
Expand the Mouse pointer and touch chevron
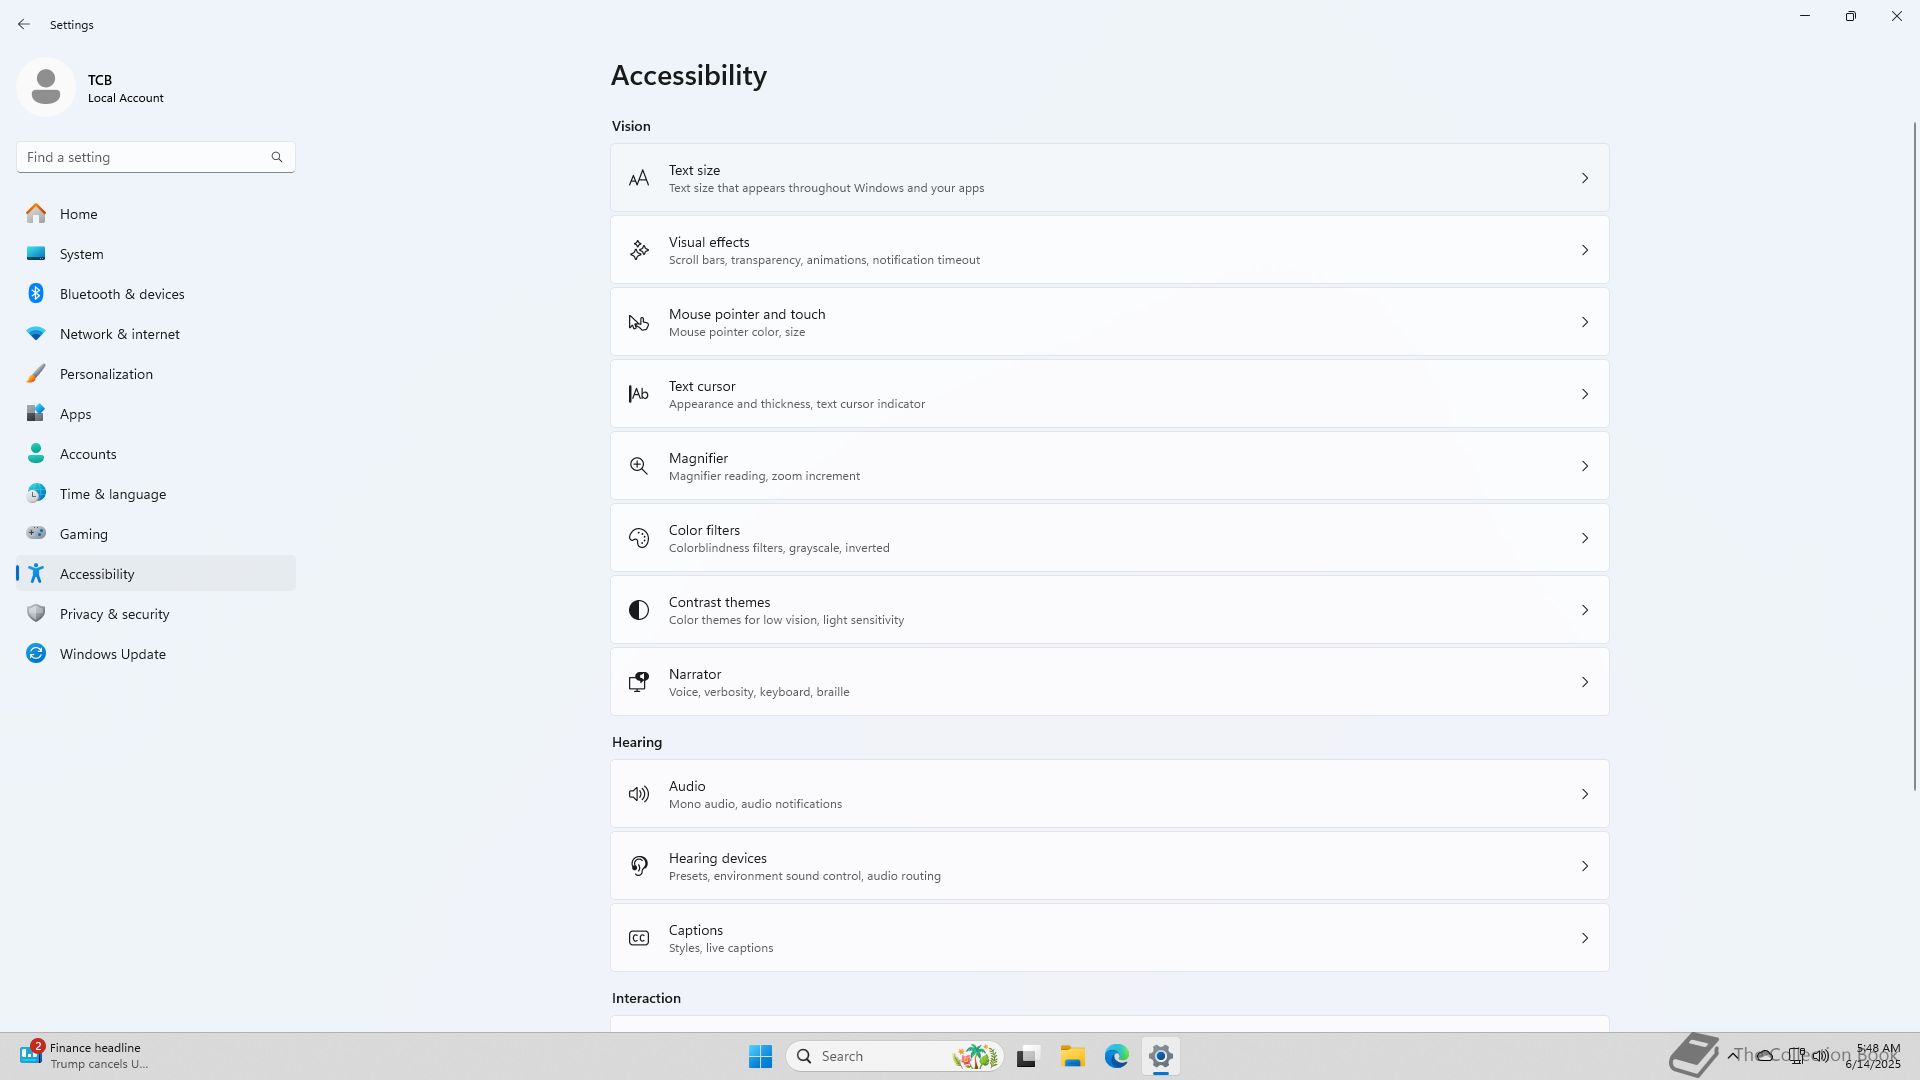(1584, 322)
